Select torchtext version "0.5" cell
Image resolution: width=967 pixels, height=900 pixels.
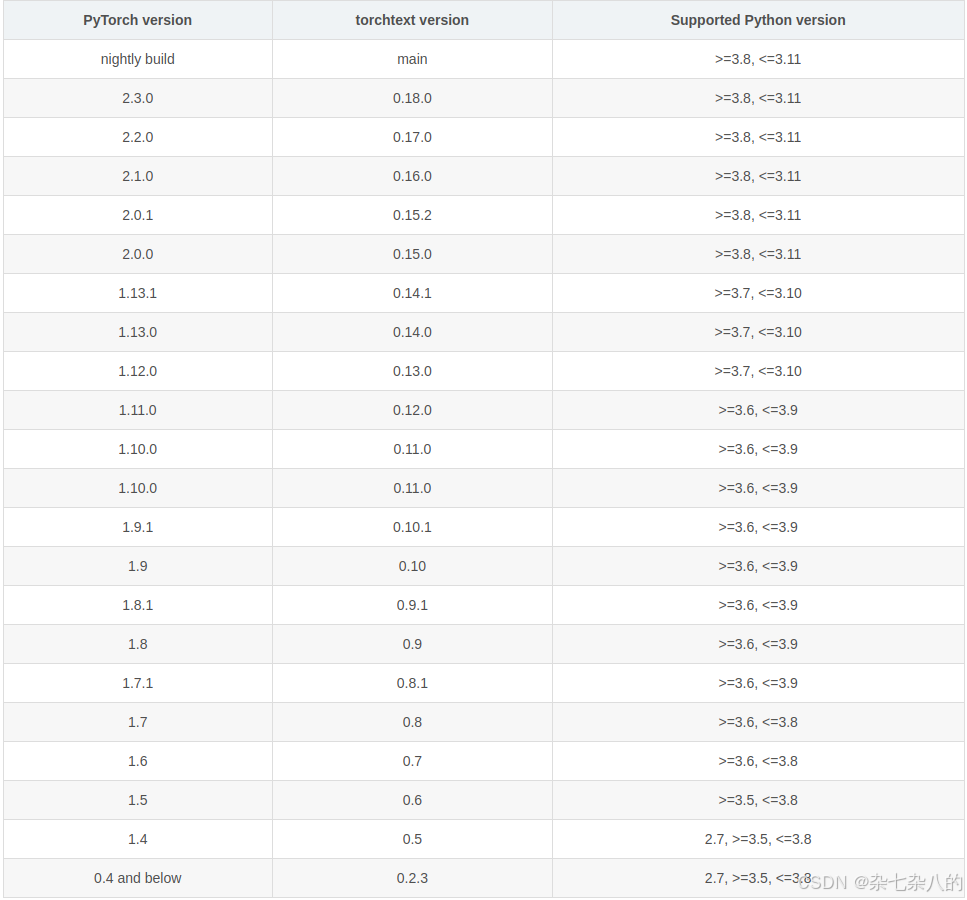point(412,840)
